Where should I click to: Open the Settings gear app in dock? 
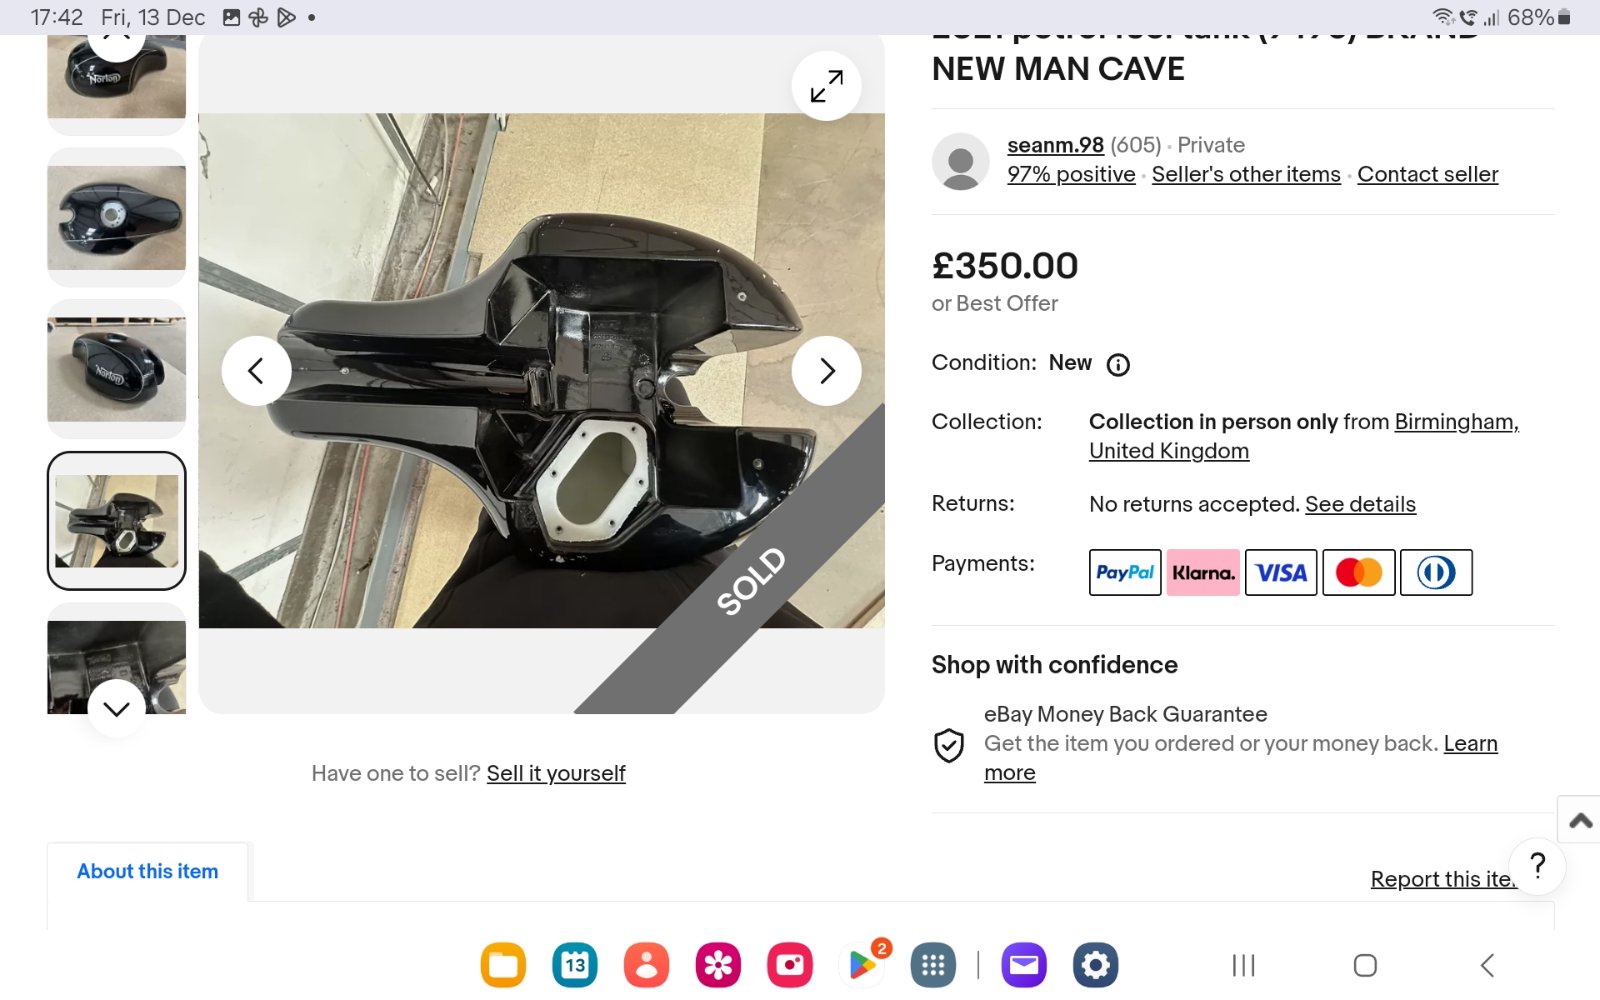1095,965
